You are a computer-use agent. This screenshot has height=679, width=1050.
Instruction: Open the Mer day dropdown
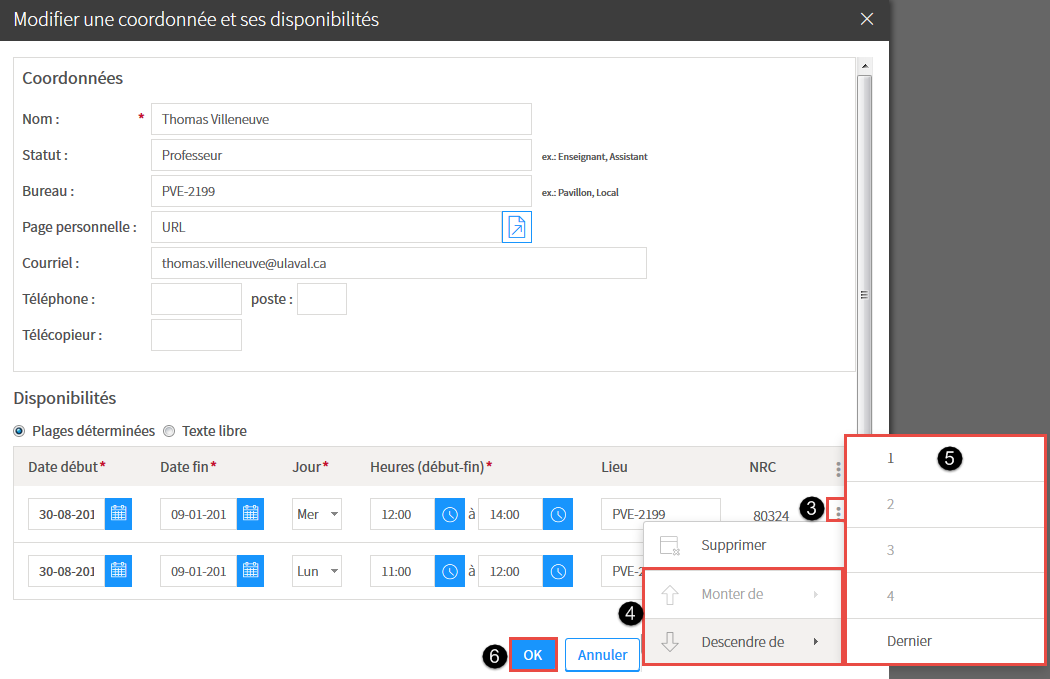click(317, 514)
